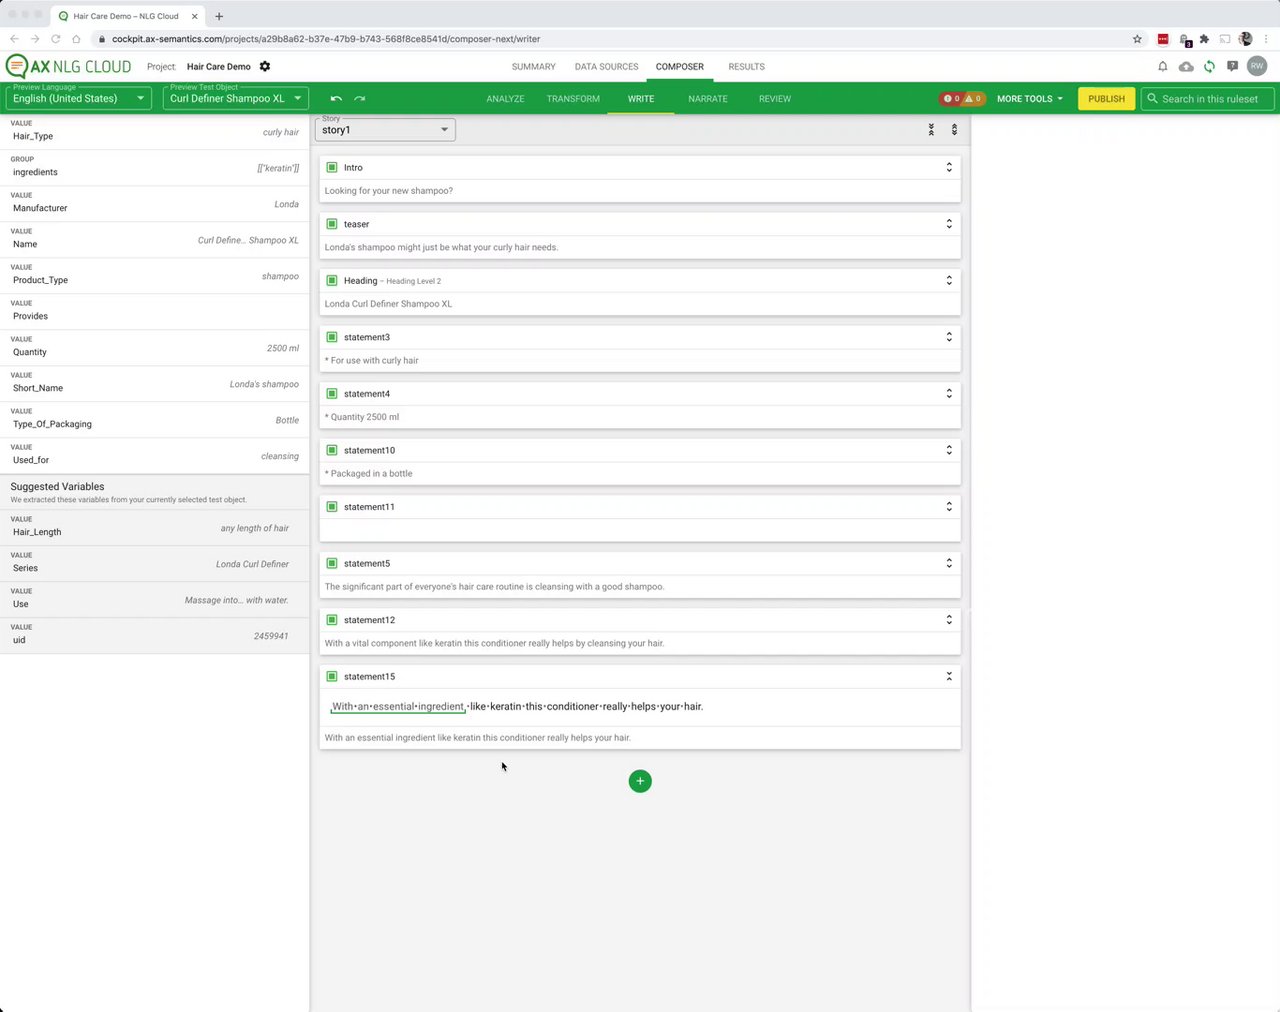Click the yellow Publish button
This screenshot has height=1012, width=1280.
click(x=1106, y=98)
